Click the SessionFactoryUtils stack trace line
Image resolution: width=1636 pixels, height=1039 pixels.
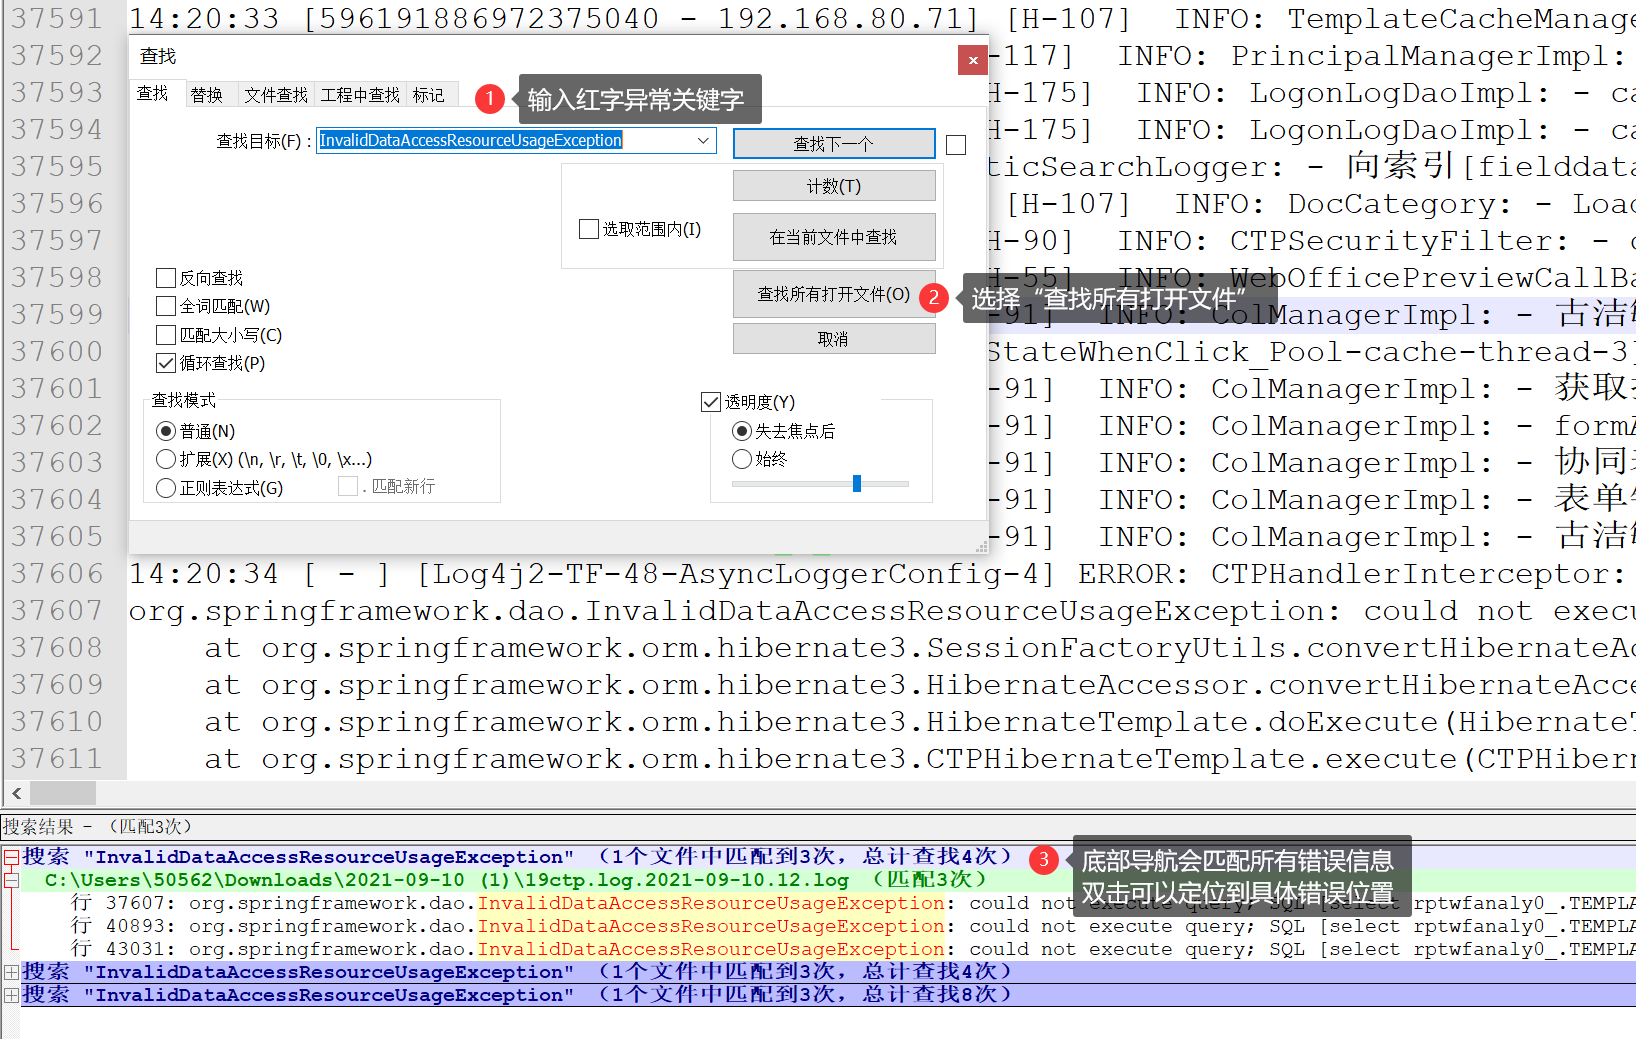920,648
